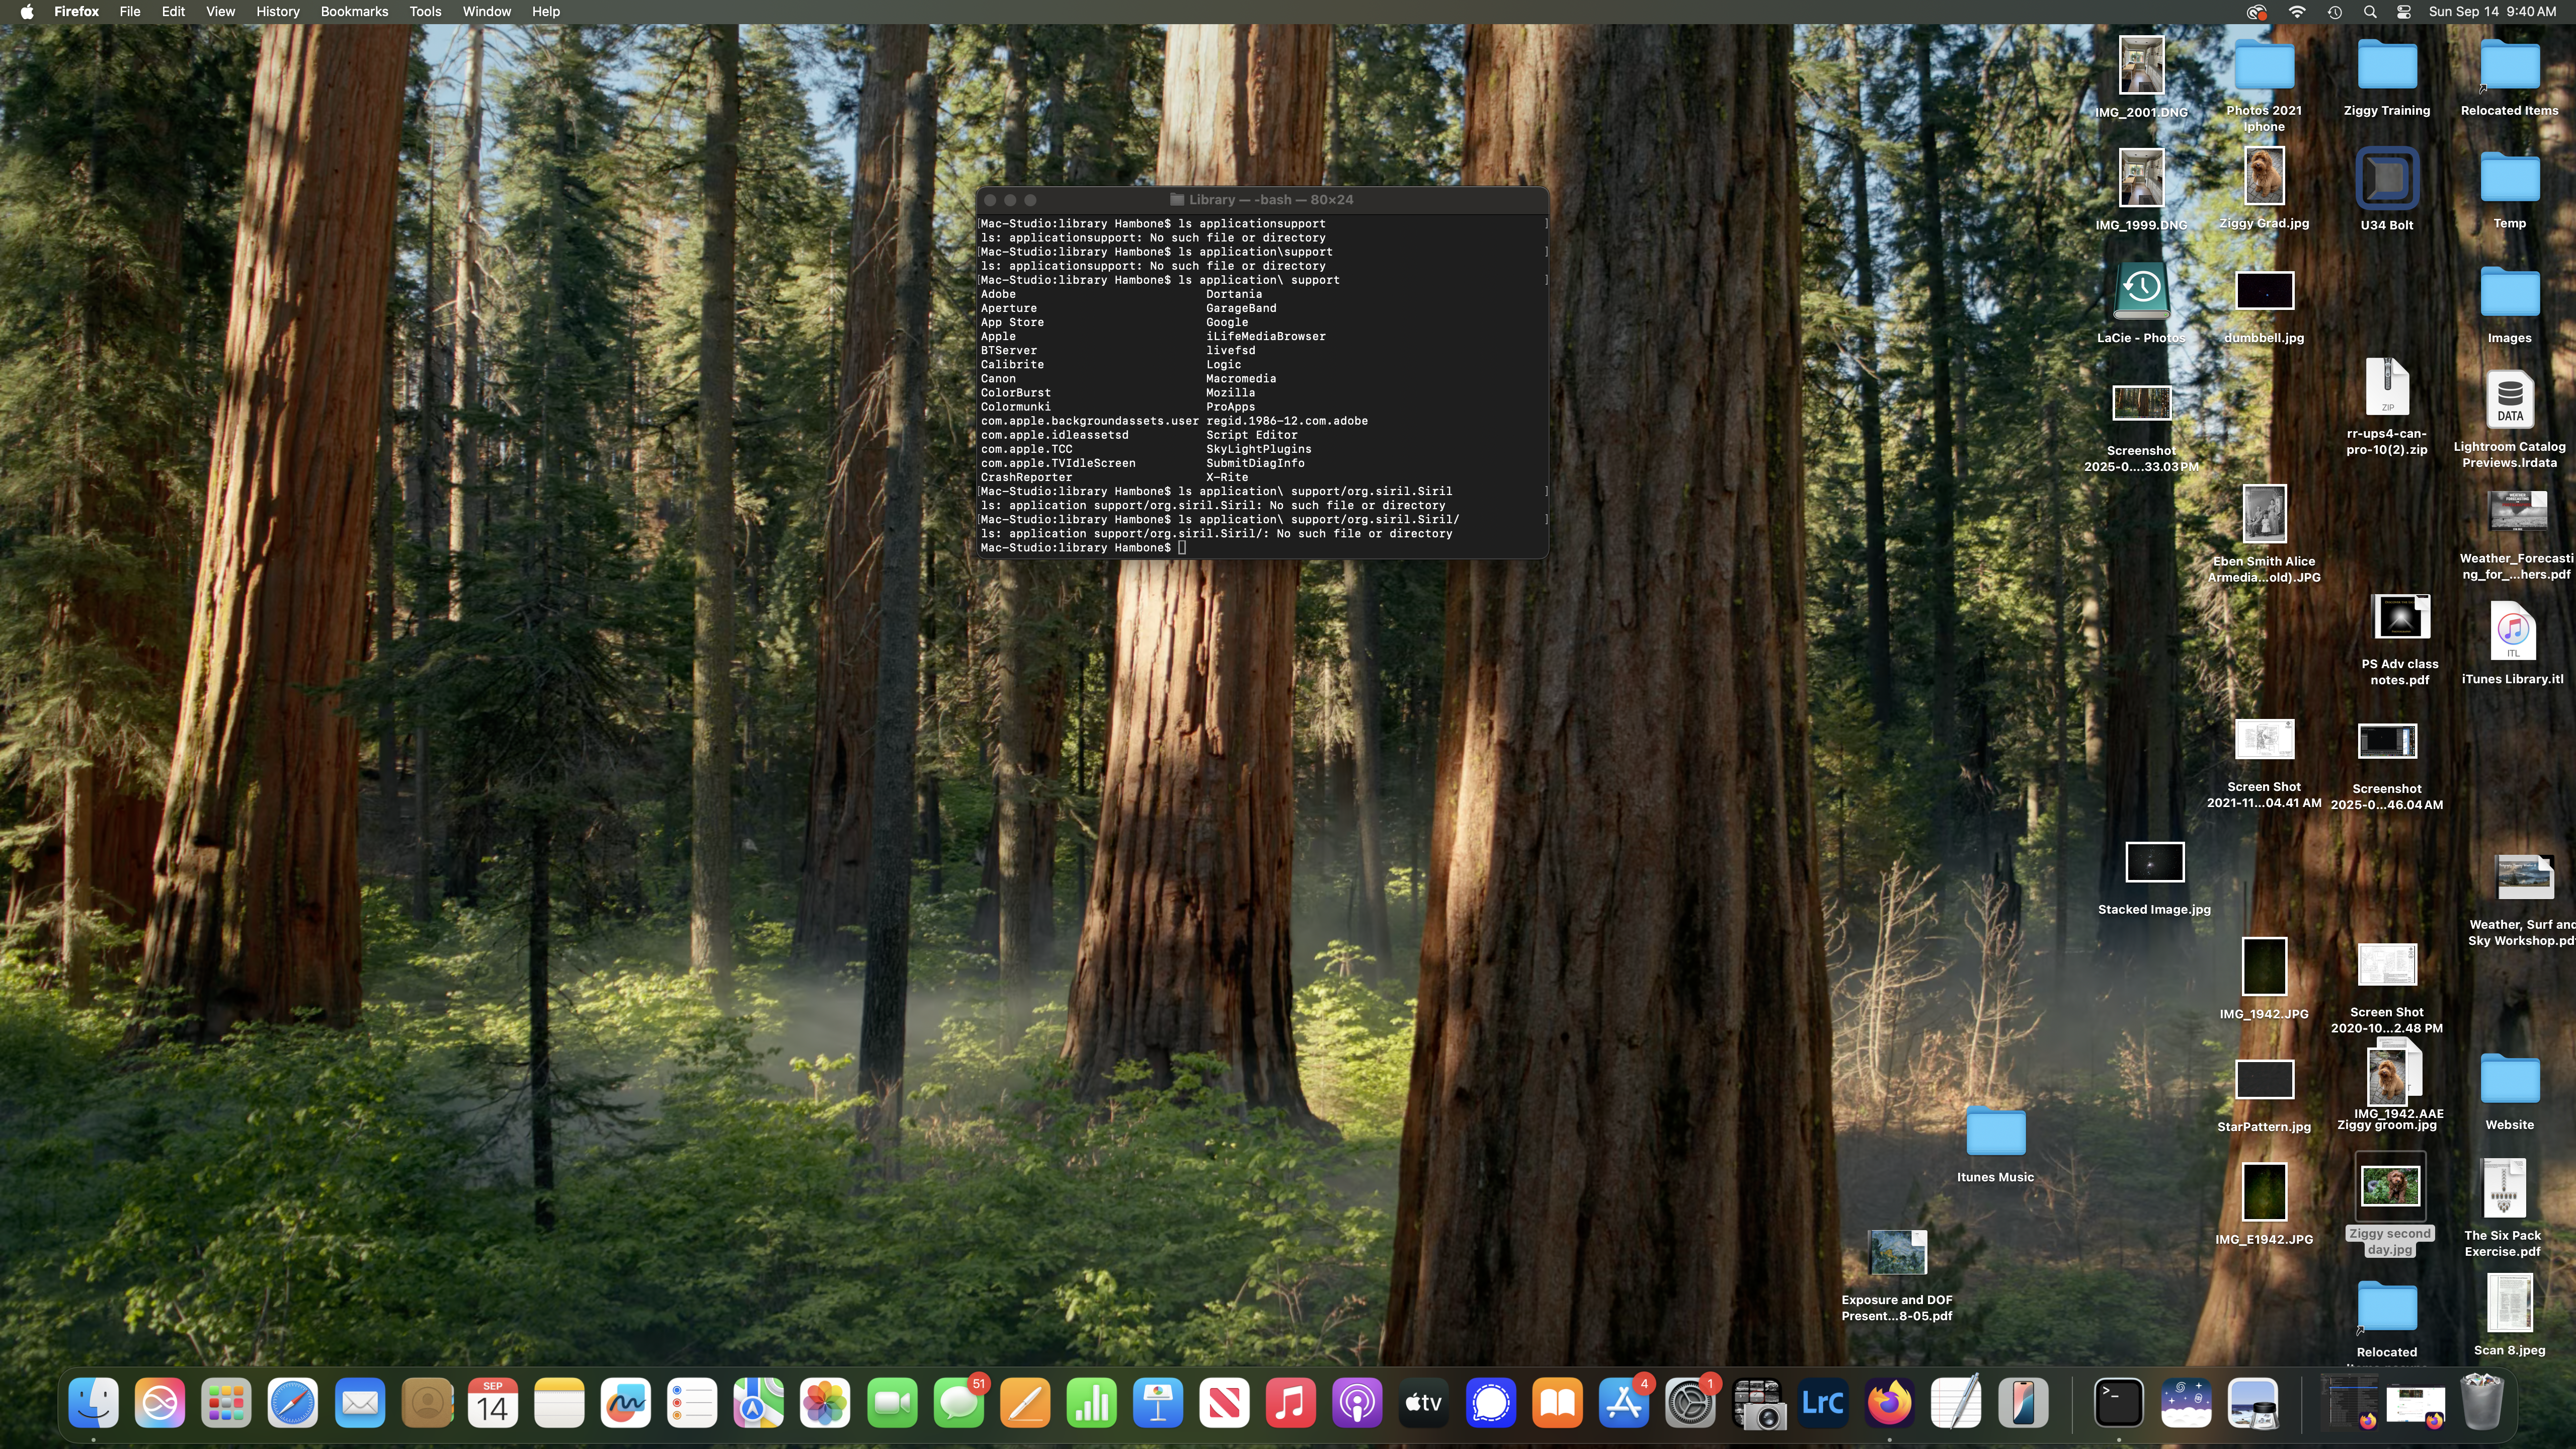
Task: Launch Safari from the Dock
Action: point(293,1403)
